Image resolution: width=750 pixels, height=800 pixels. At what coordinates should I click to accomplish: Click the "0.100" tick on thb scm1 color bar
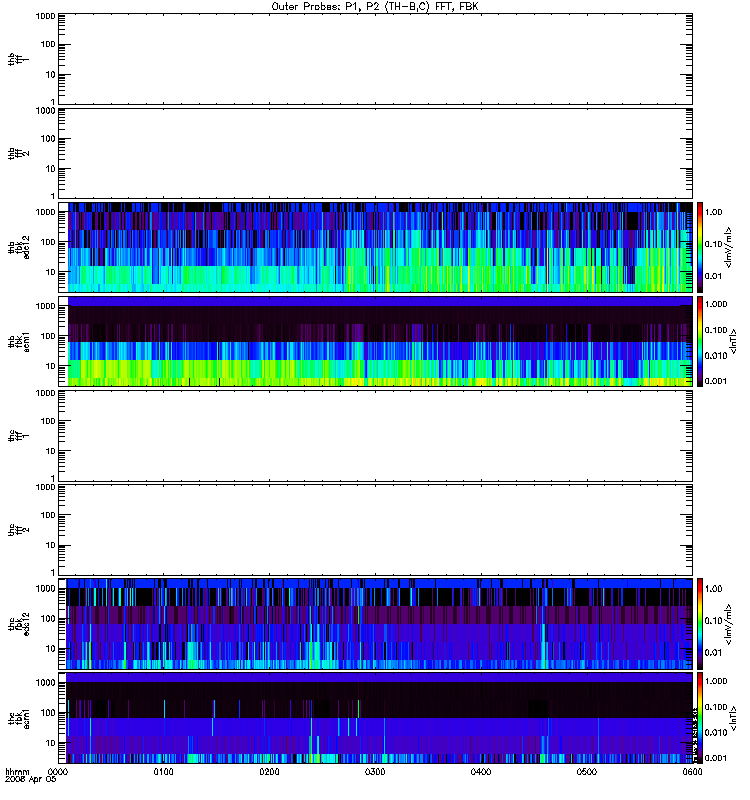[x=716, y=330]
